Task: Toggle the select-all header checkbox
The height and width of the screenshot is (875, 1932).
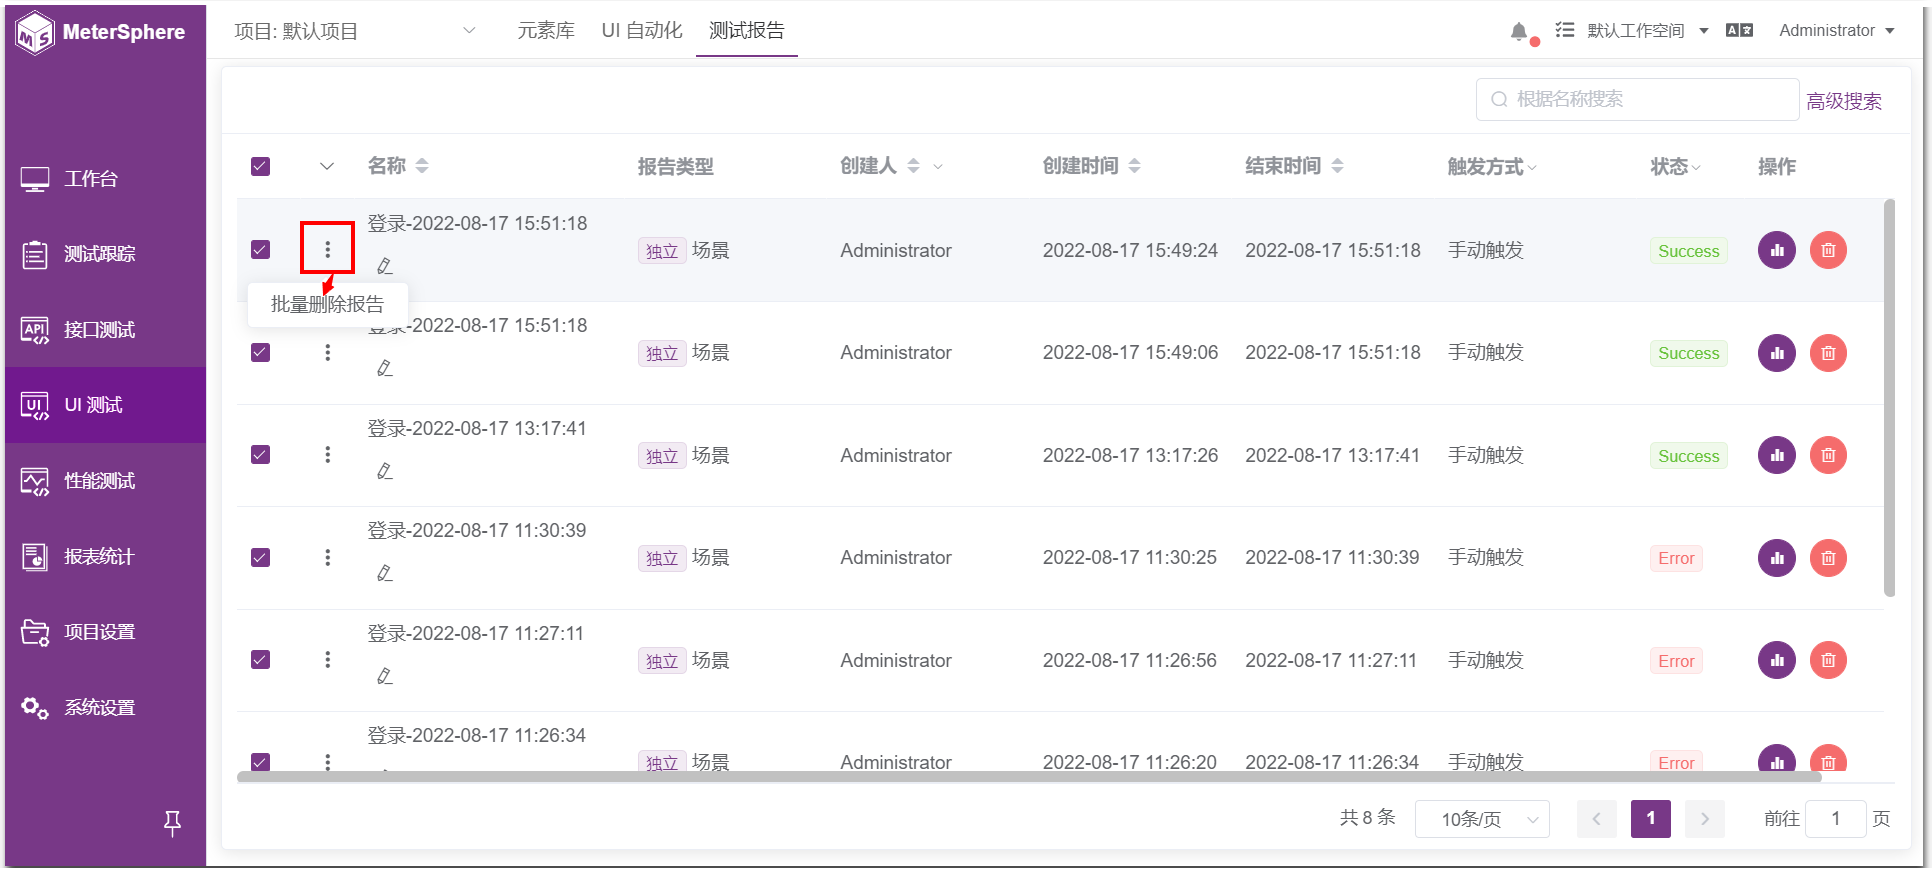Action: coord(261,166)
